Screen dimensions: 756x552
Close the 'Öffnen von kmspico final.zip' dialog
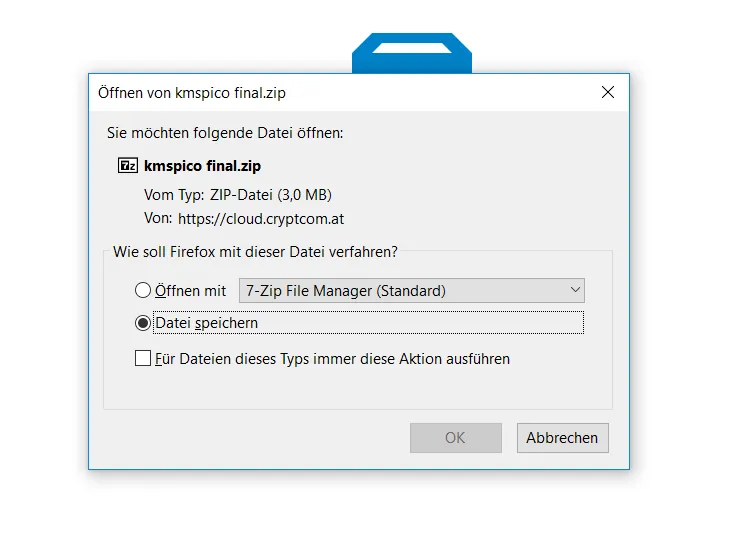[x=608, y=92]
